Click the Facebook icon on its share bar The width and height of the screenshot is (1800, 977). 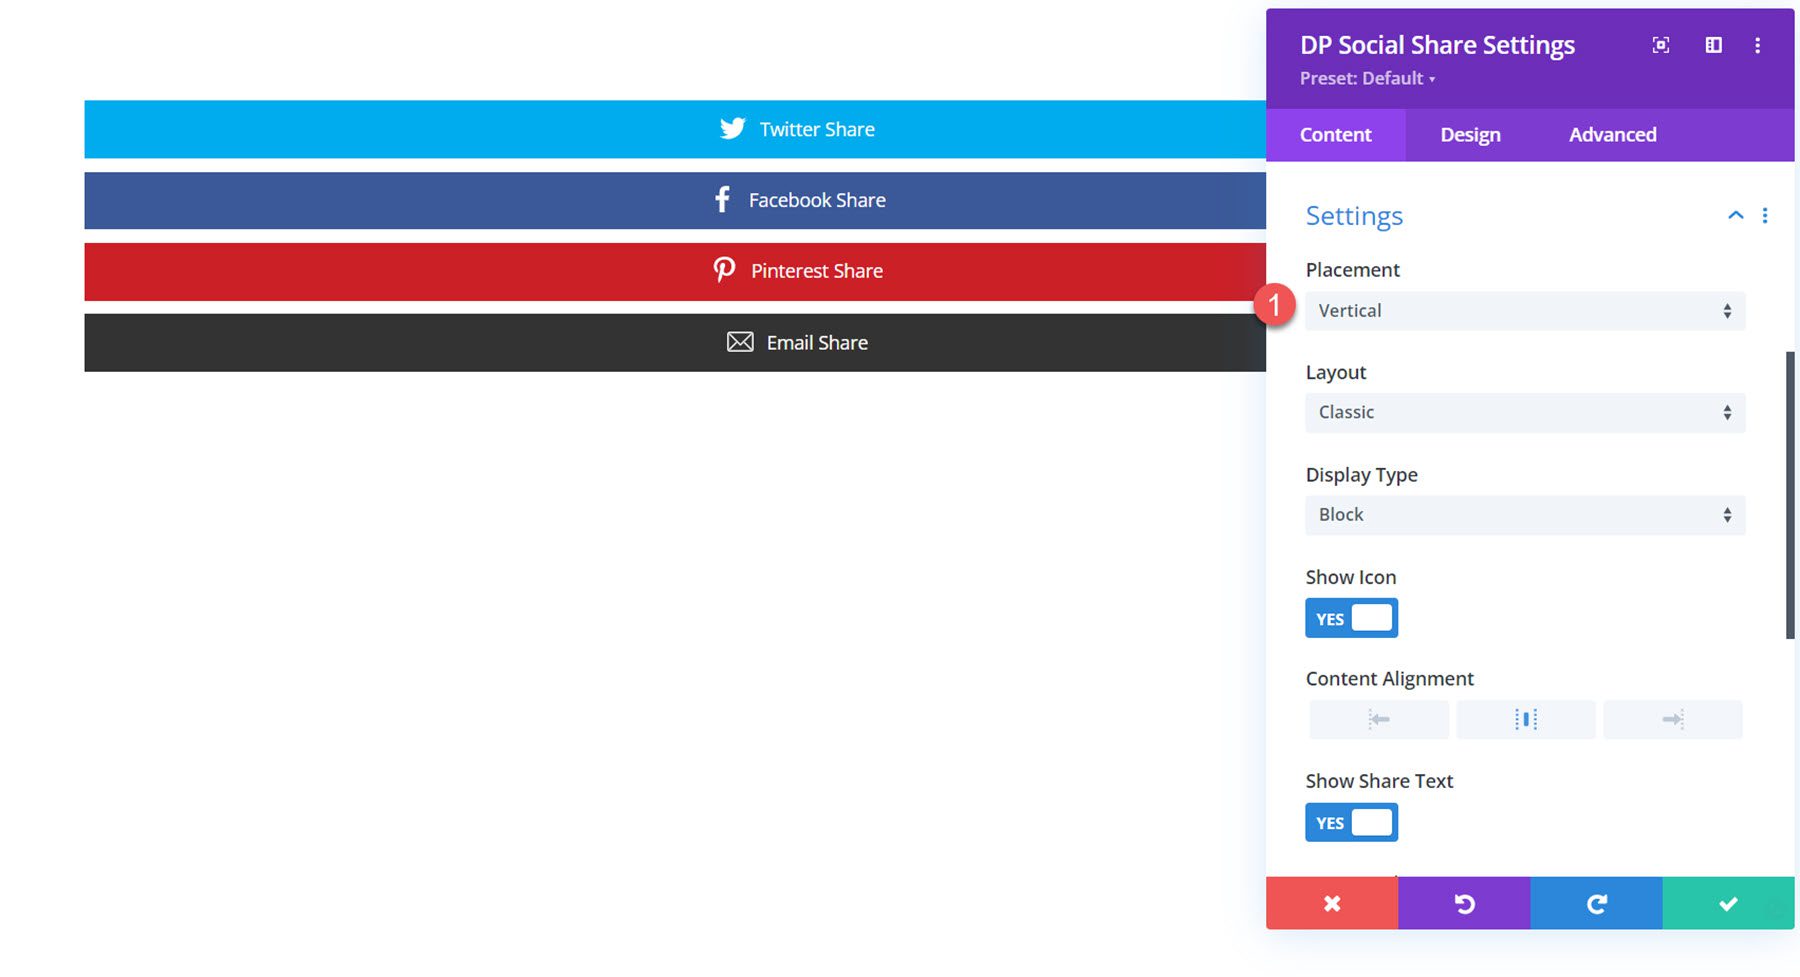(721, 199)
